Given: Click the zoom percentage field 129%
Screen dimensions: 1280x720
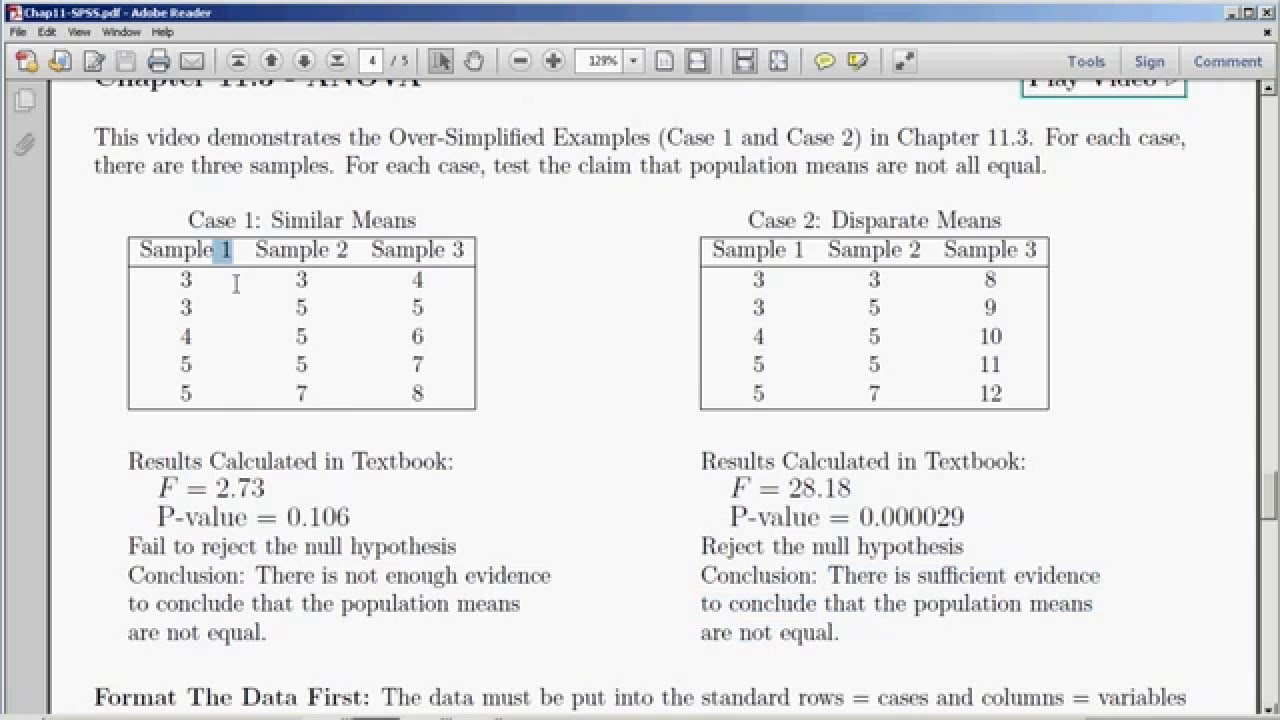Looking at the screenshot, I should (601, 61).
